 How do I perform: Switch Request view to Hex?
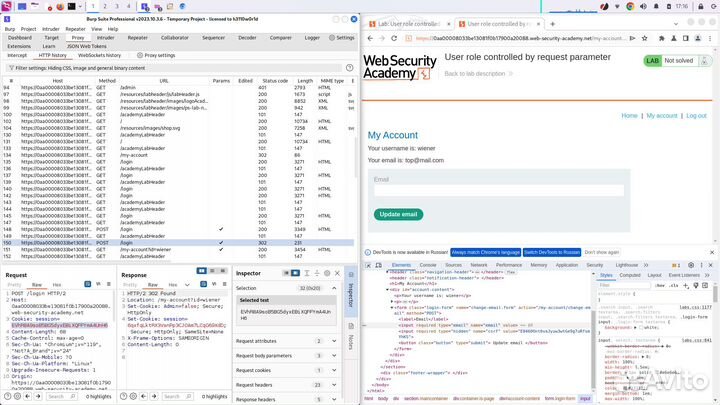tap(57, 285)
